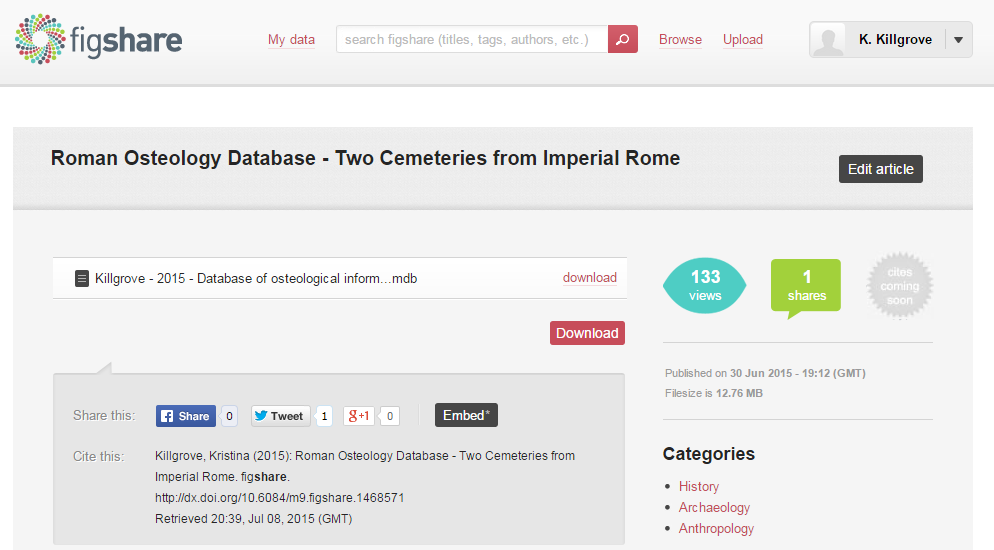The width and height of the screenshot is (994, 550).
Task: Click the download link beside the file name
Action: pos(589,278)
